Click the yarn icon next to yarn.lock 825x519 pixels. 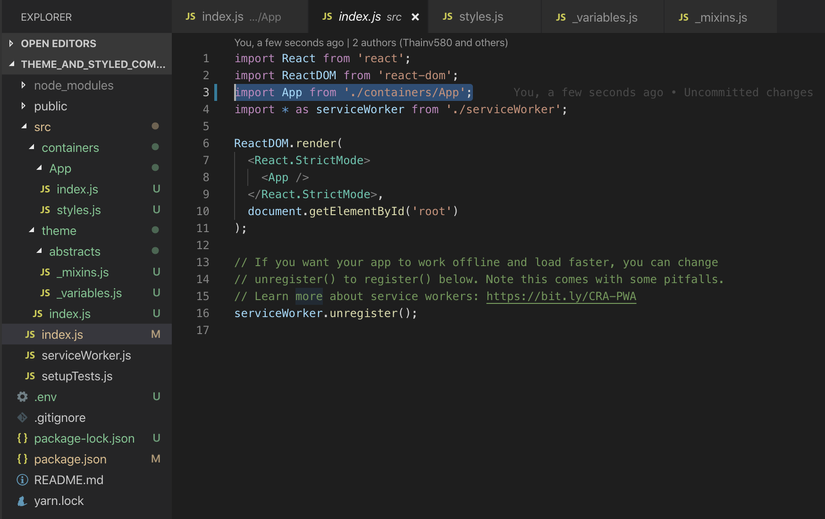pos(22,501)
